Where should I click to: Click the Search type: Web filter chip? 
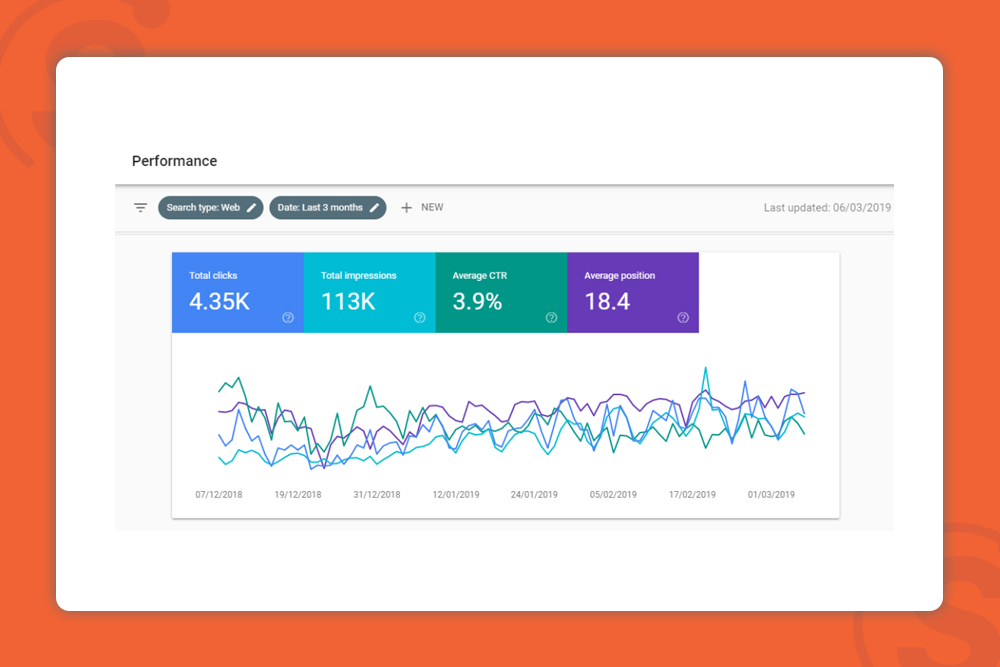[x=210, y=208]
